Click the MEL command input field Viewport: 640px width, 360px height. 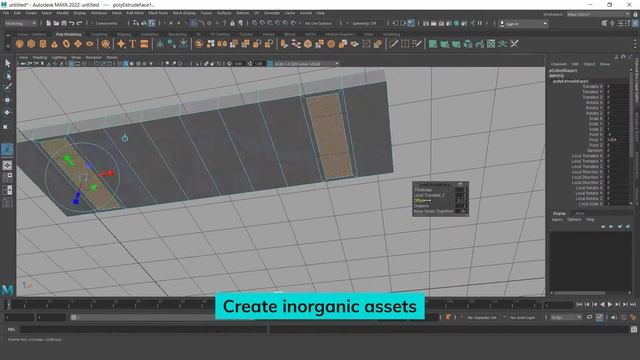(x=143, y=329)
